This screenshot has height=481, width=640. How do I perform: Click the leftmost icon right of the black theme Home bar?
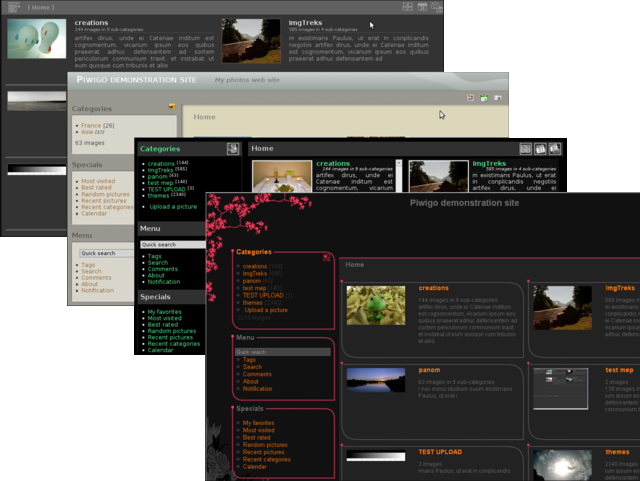pos(526,148)
